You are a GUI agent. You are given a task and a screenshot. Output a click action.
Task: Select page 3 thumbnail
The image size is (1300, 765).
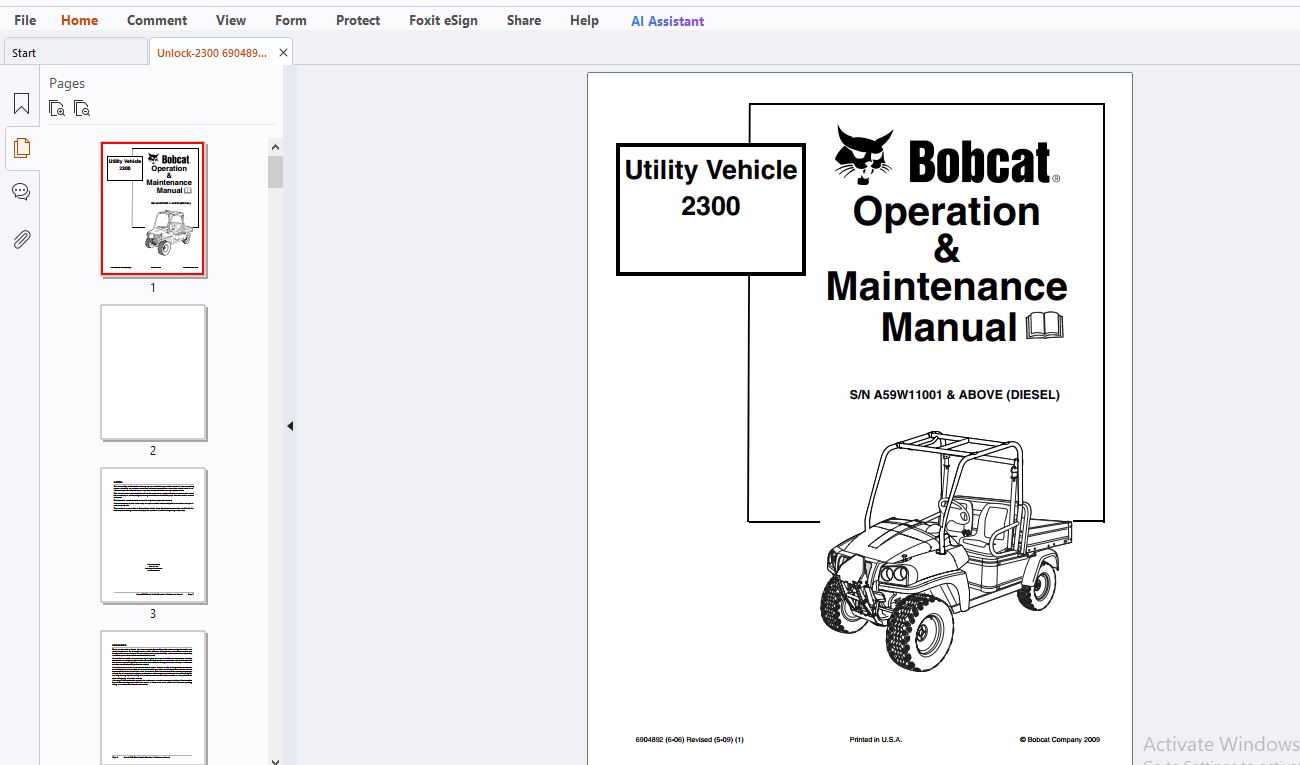pyautogui.click(x=153, y=535)
